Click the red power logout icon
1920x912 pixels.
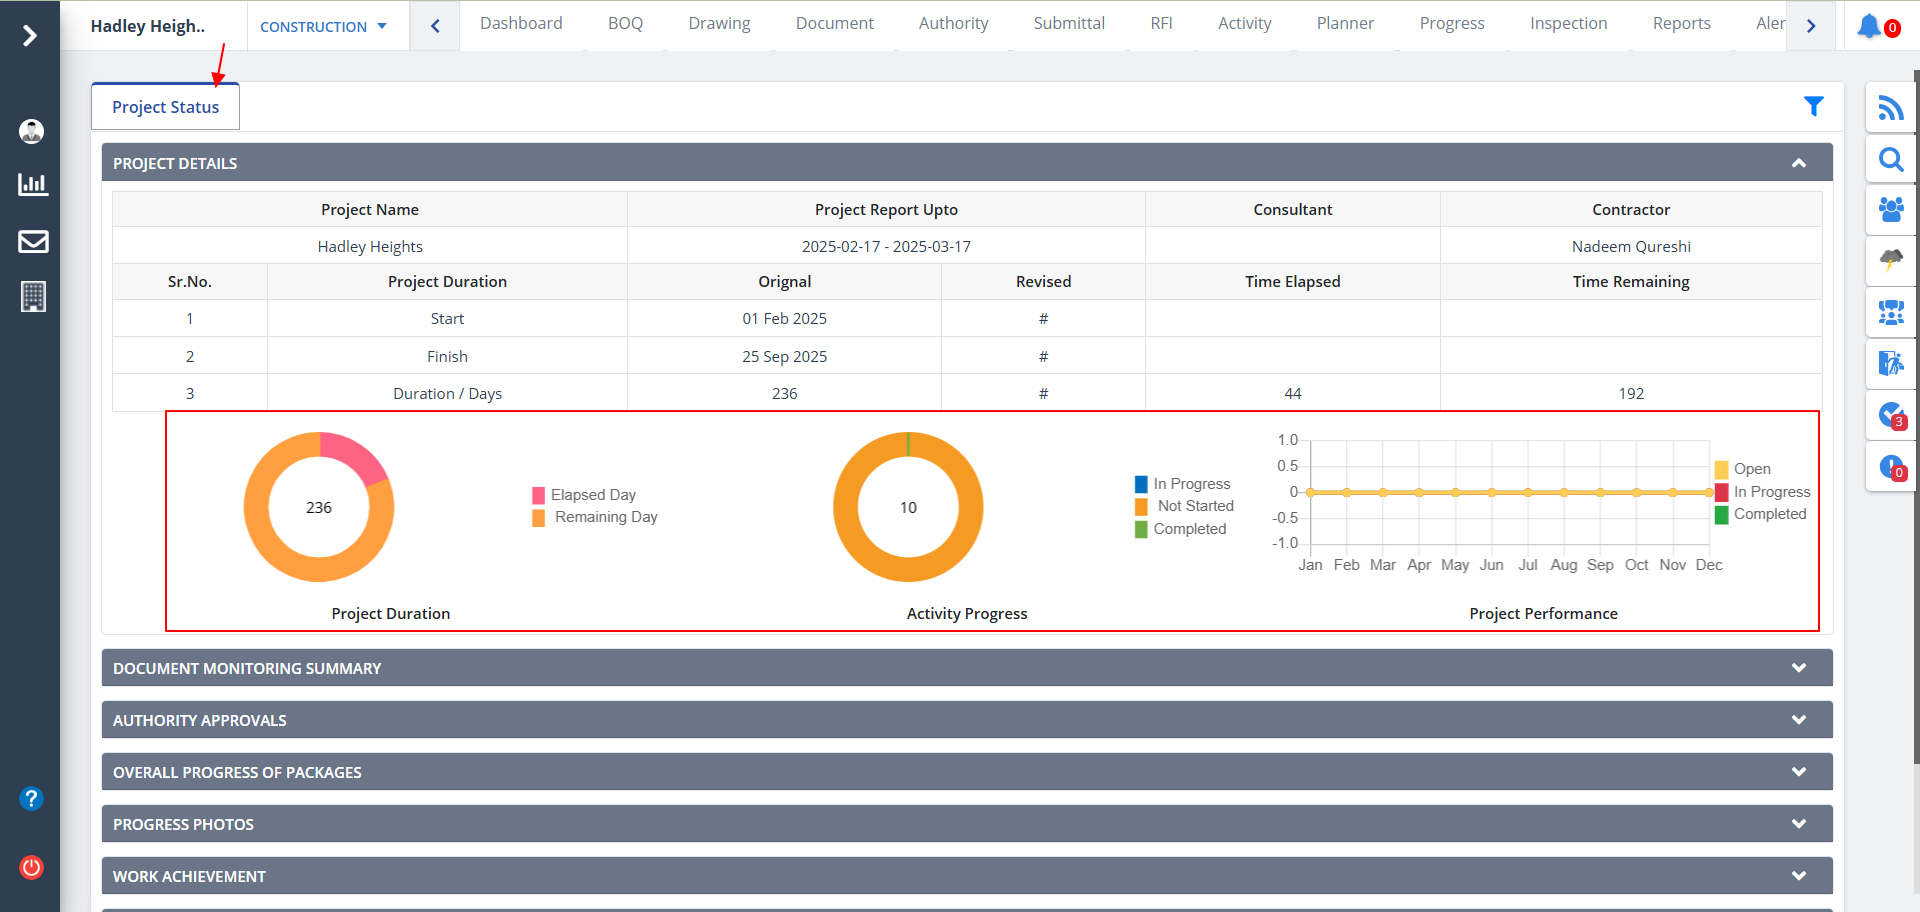point(32,867)
